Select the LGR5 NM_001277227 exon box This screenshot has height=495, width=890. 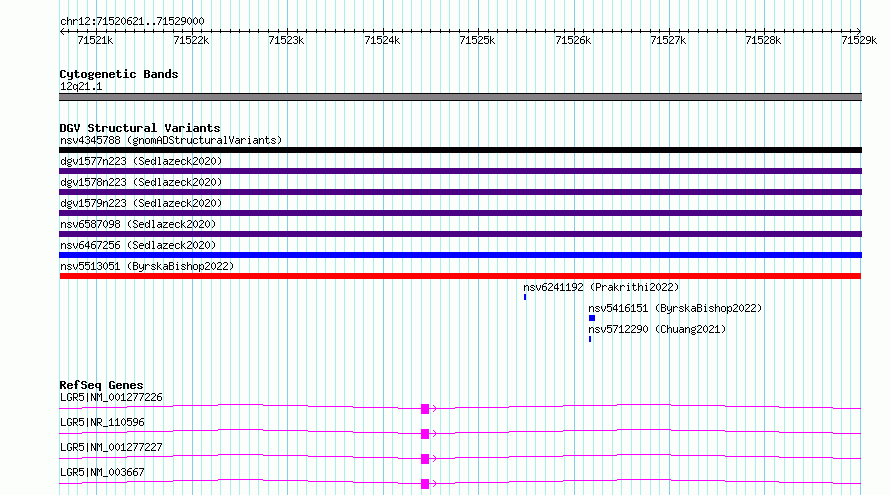[425, 459]
